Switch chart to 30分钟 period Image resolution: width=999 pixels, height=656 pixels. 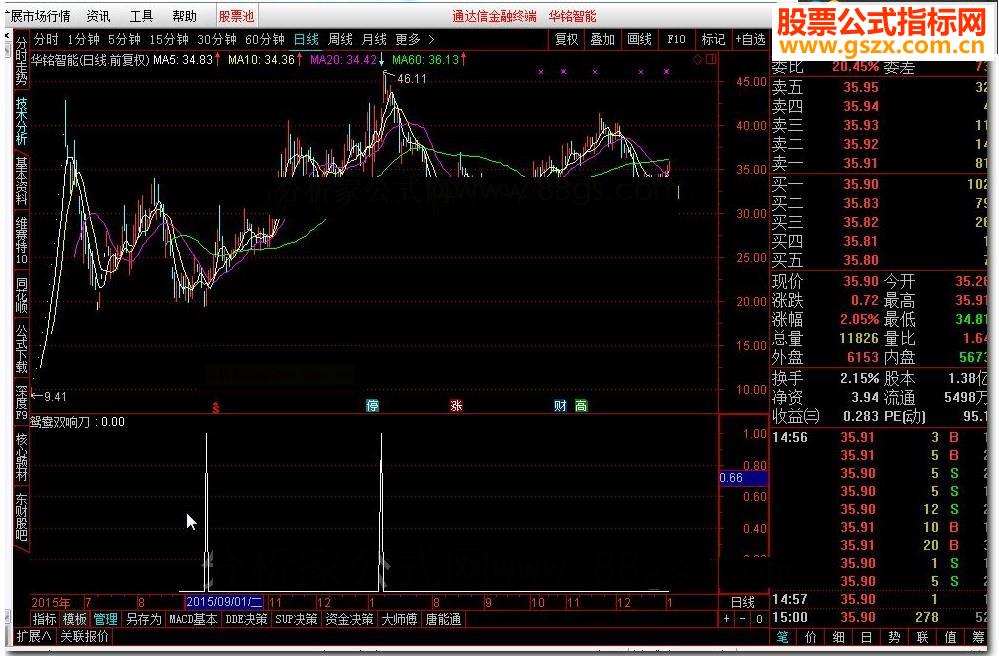[x=217, y=39]
